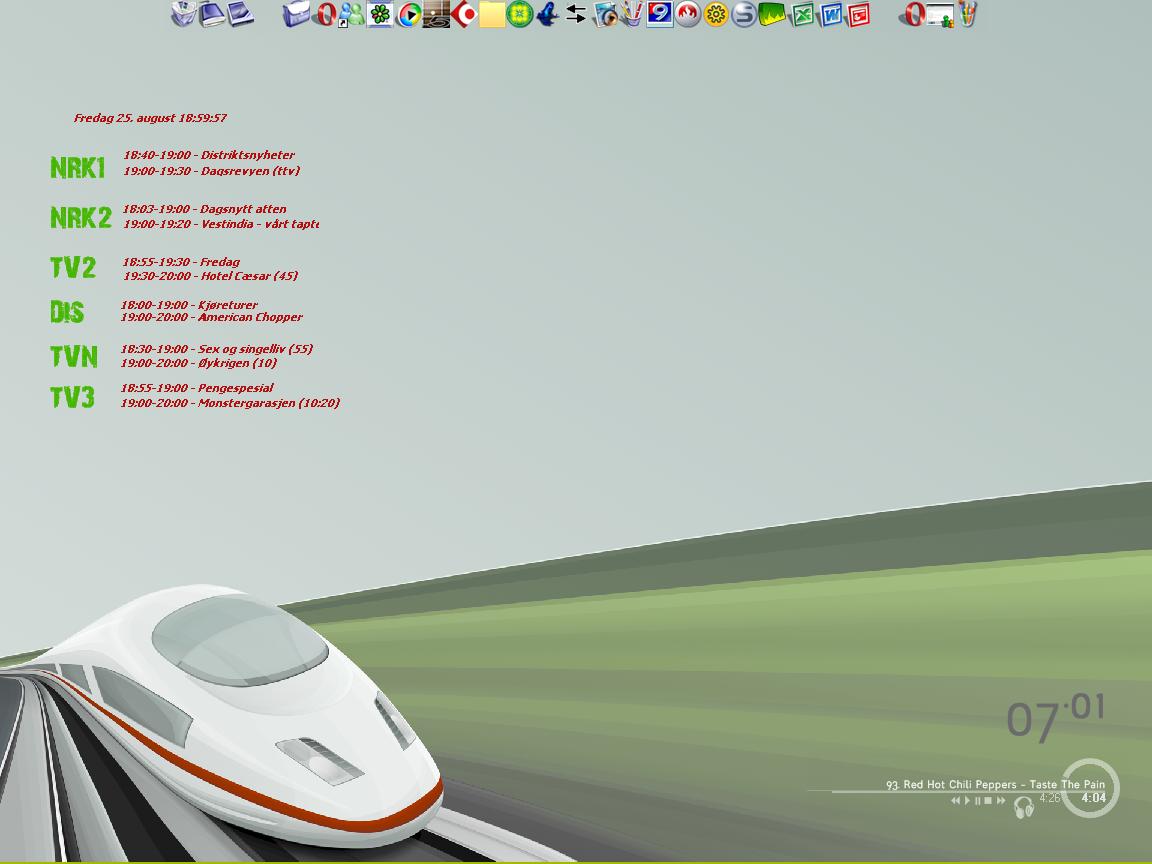Viewport: 1152px width, 864px height.
Task: Open the pencil cup icon at dock end
Action: point(967,14)
